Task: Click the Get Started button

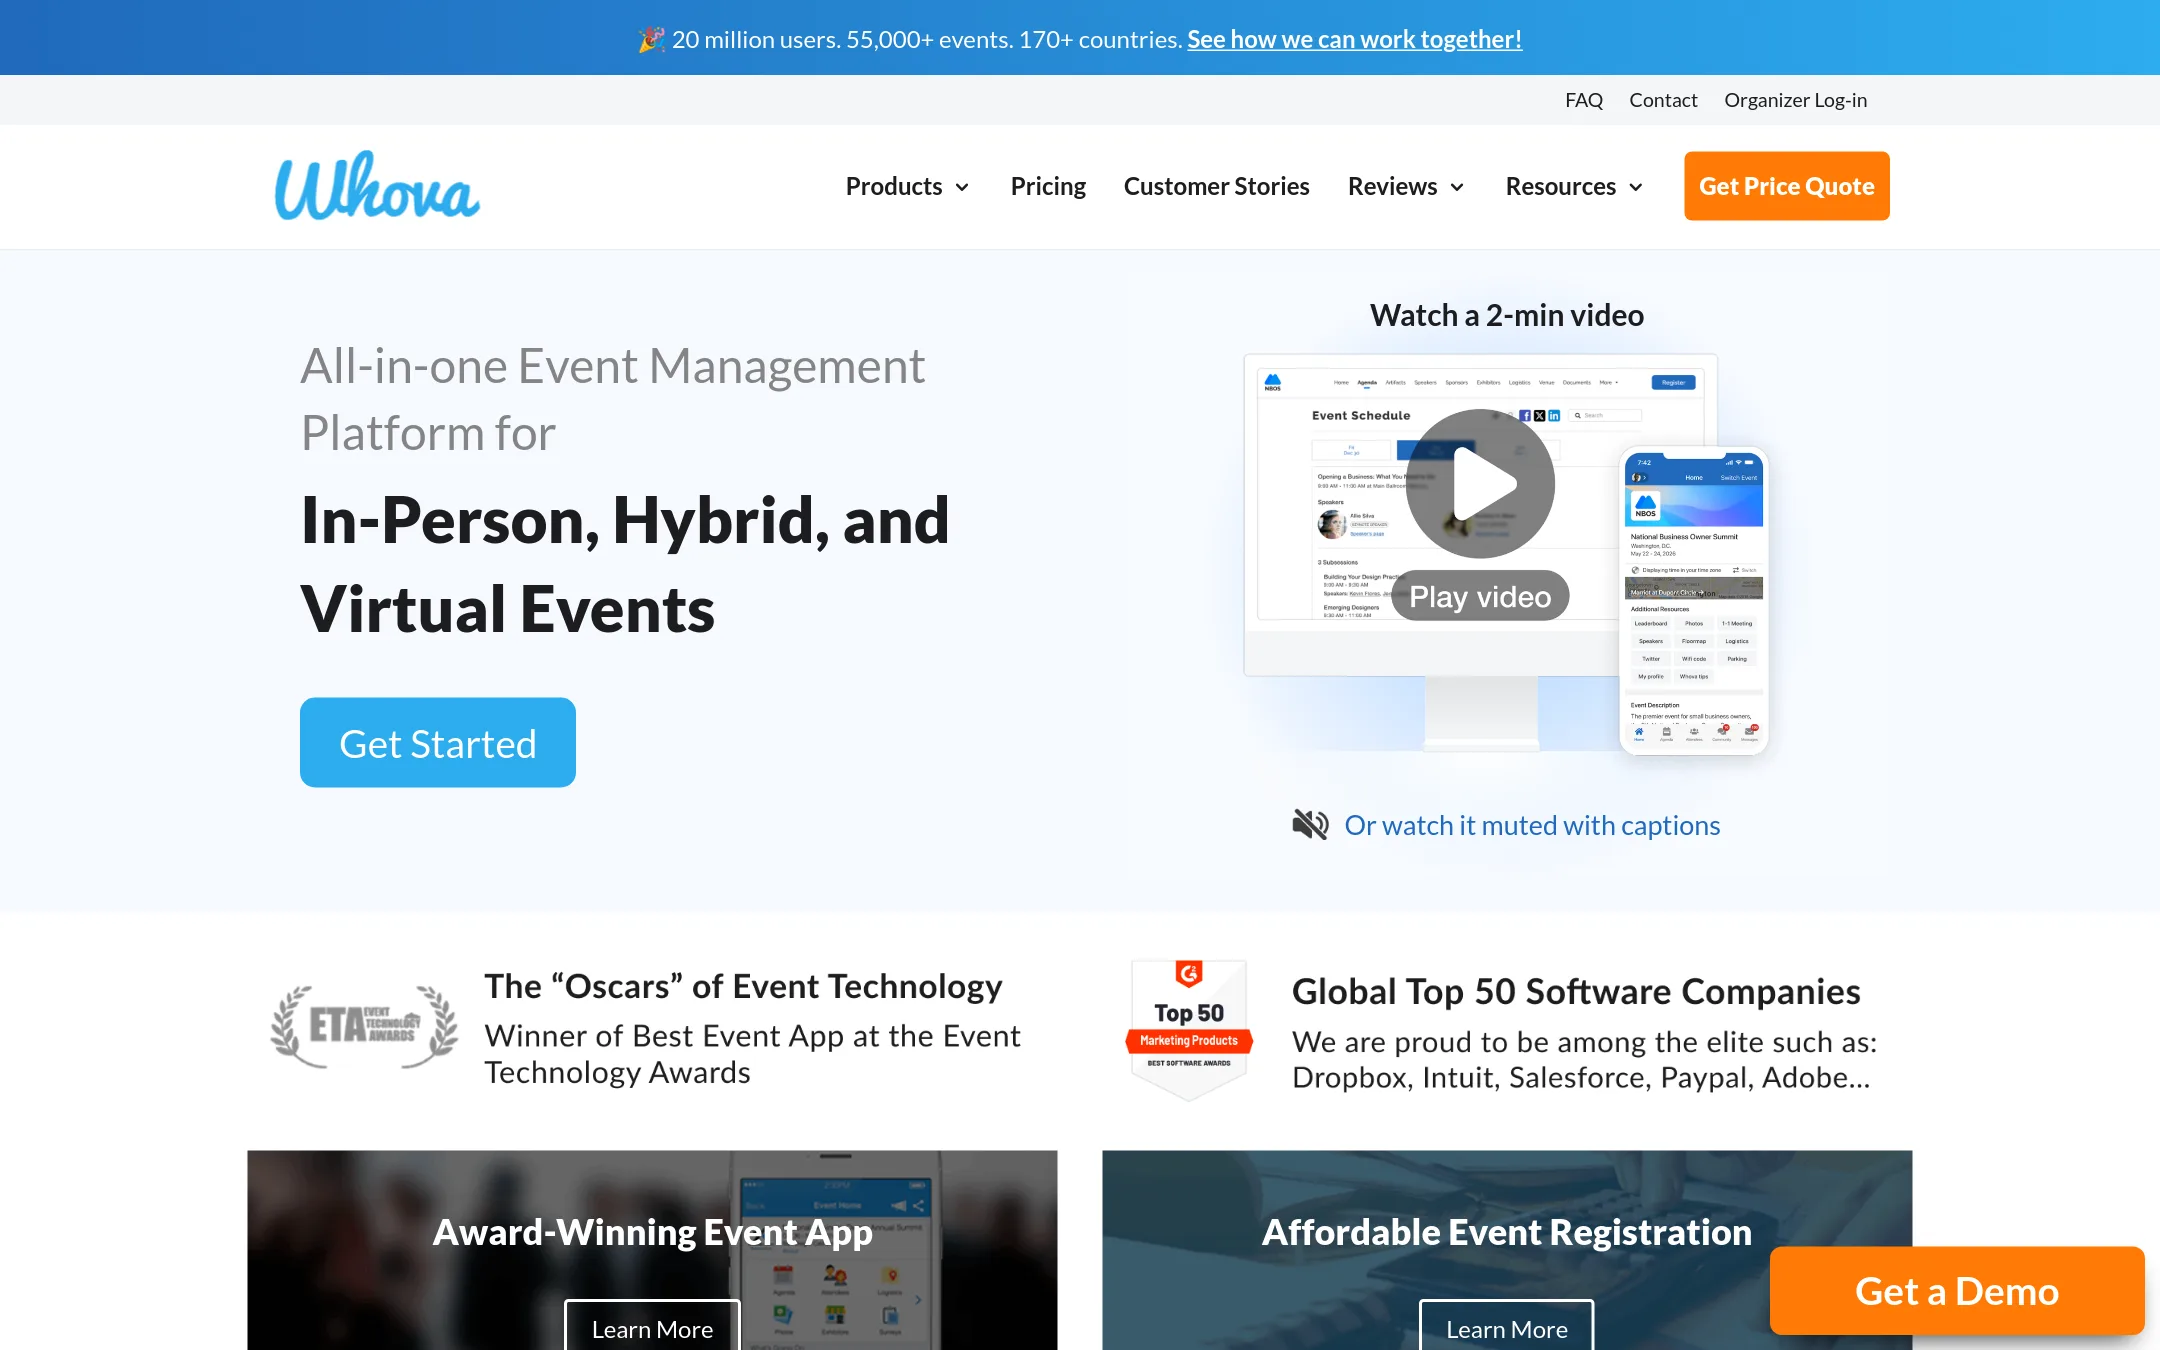Action: coord(438,742)
